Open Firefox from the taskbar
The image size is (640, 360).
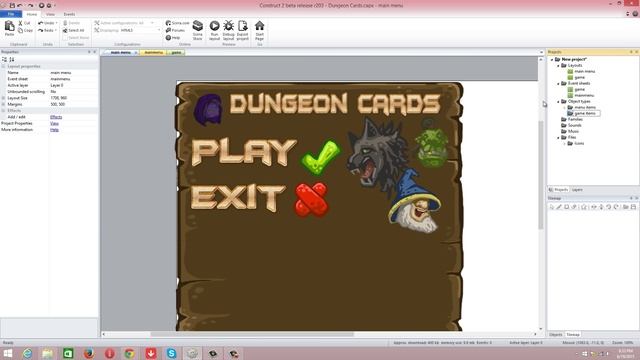point(89,353)
